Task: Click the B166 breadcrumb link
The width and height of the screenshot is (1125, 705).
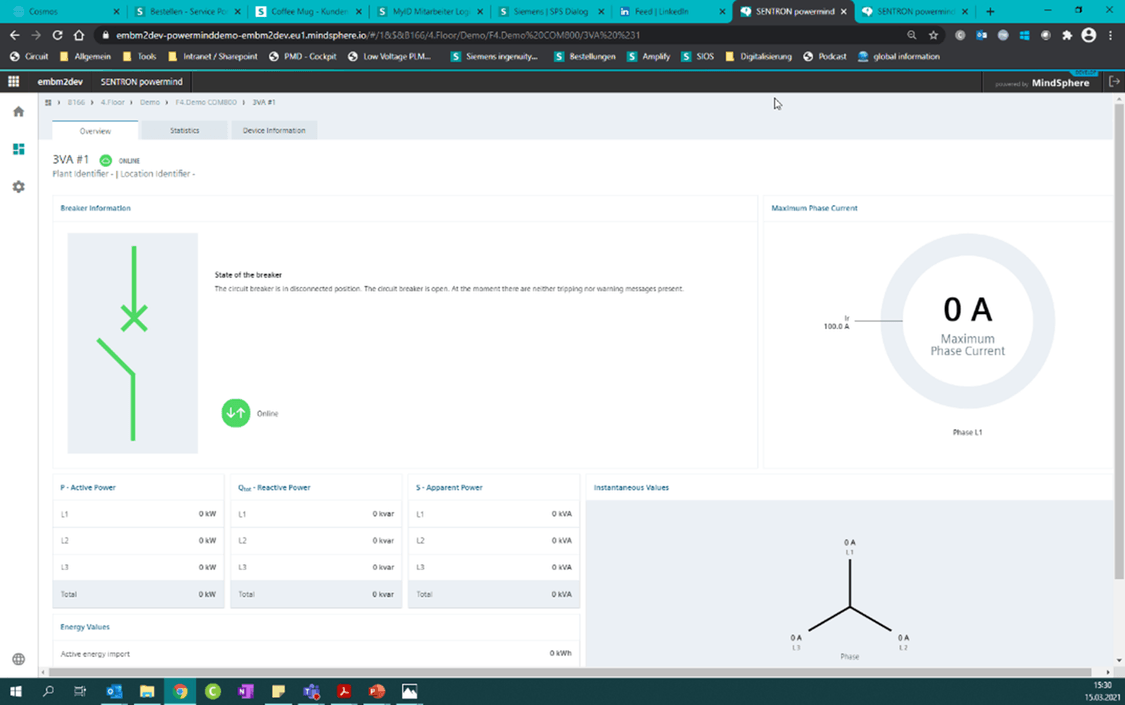Action: pos(76,103)
